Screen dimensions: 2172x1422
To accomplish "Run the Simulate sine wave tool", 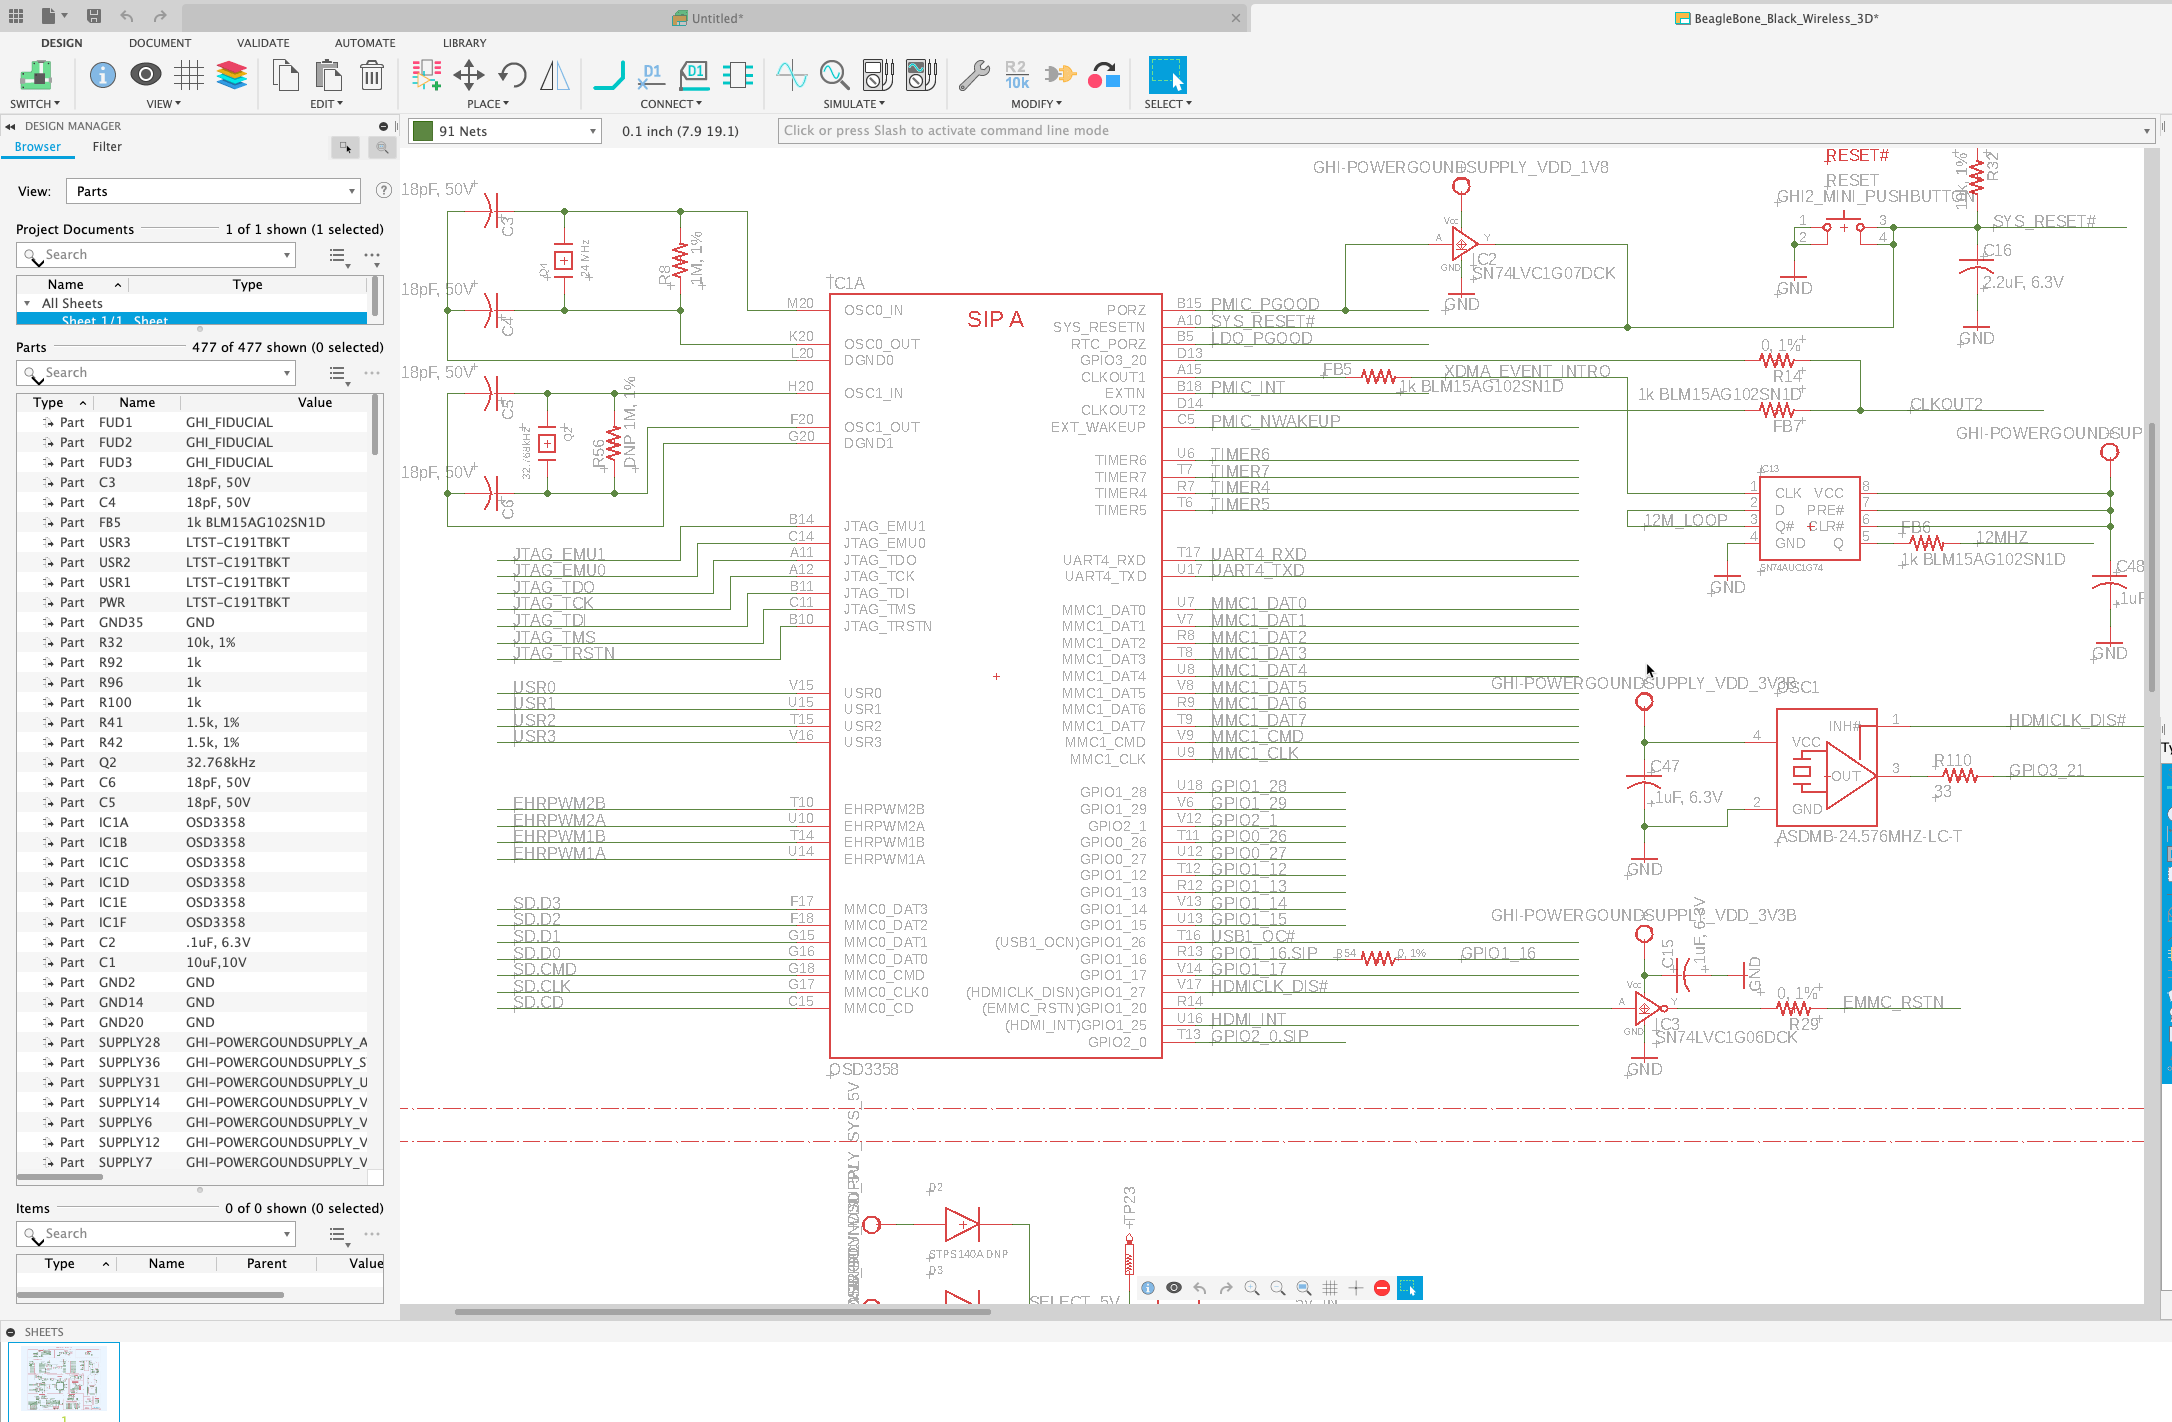I will click(x=790, y=75).
